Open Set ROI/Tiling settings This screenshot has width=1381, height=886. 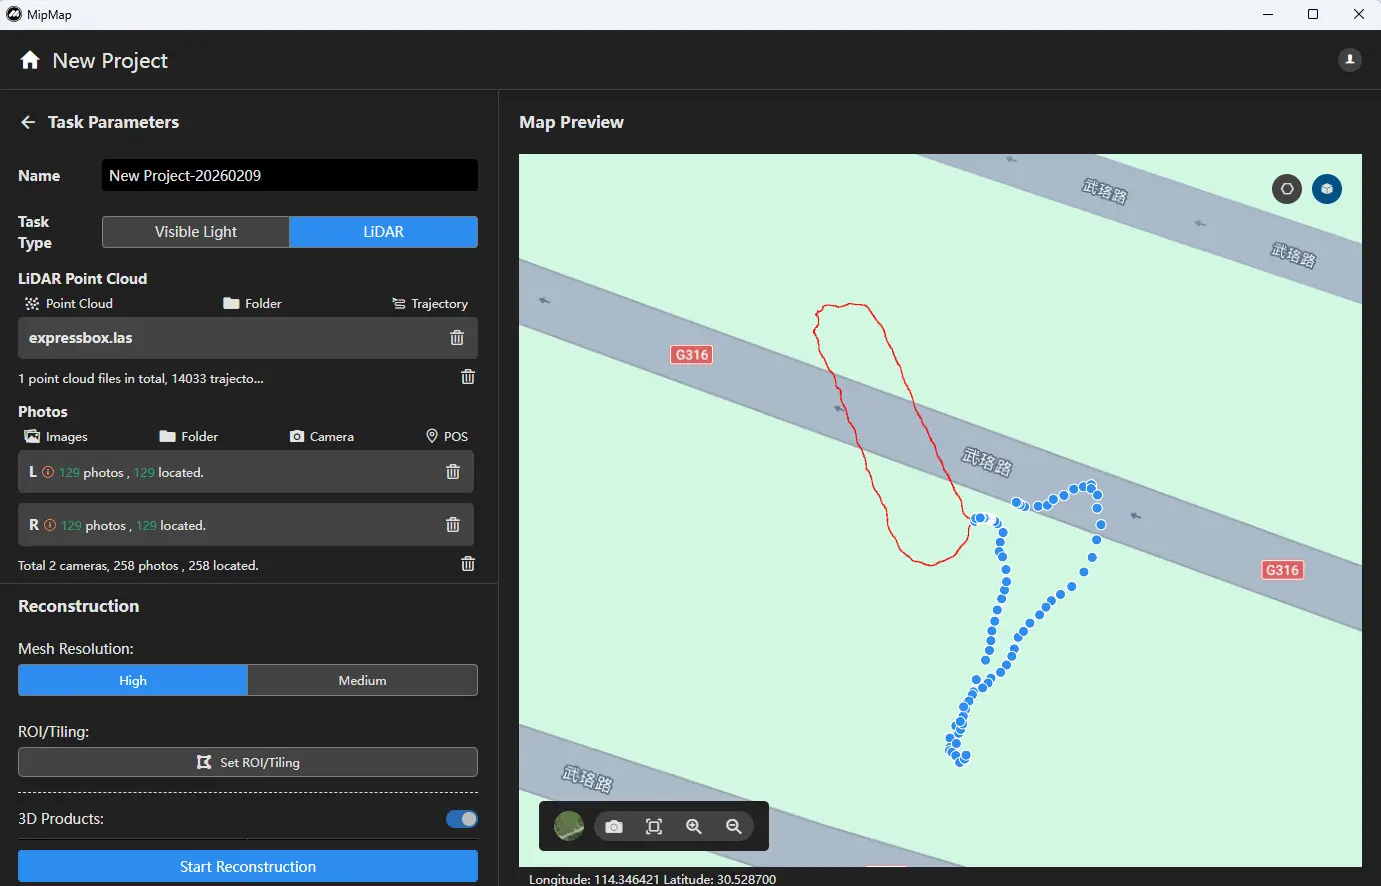[248, 762]
